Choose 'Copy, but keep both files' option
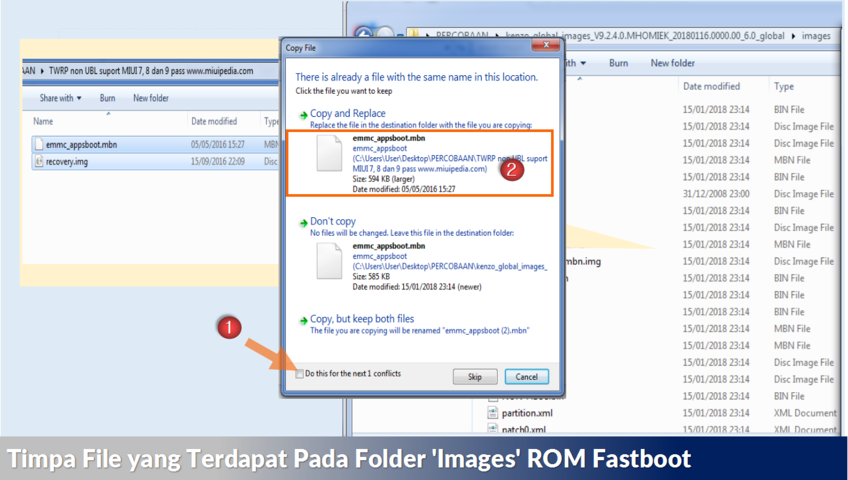 [x=362, y=319]
